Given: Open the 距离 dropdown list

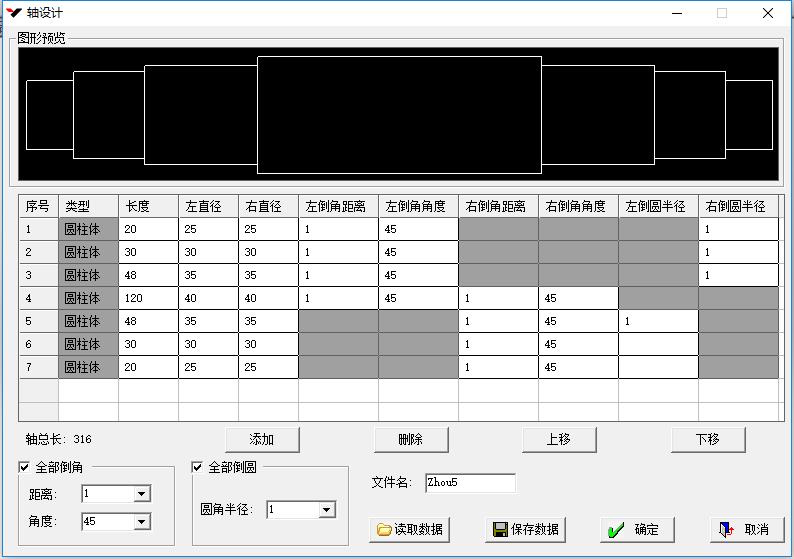Looking at the screenshot, I should pos(141,494).
